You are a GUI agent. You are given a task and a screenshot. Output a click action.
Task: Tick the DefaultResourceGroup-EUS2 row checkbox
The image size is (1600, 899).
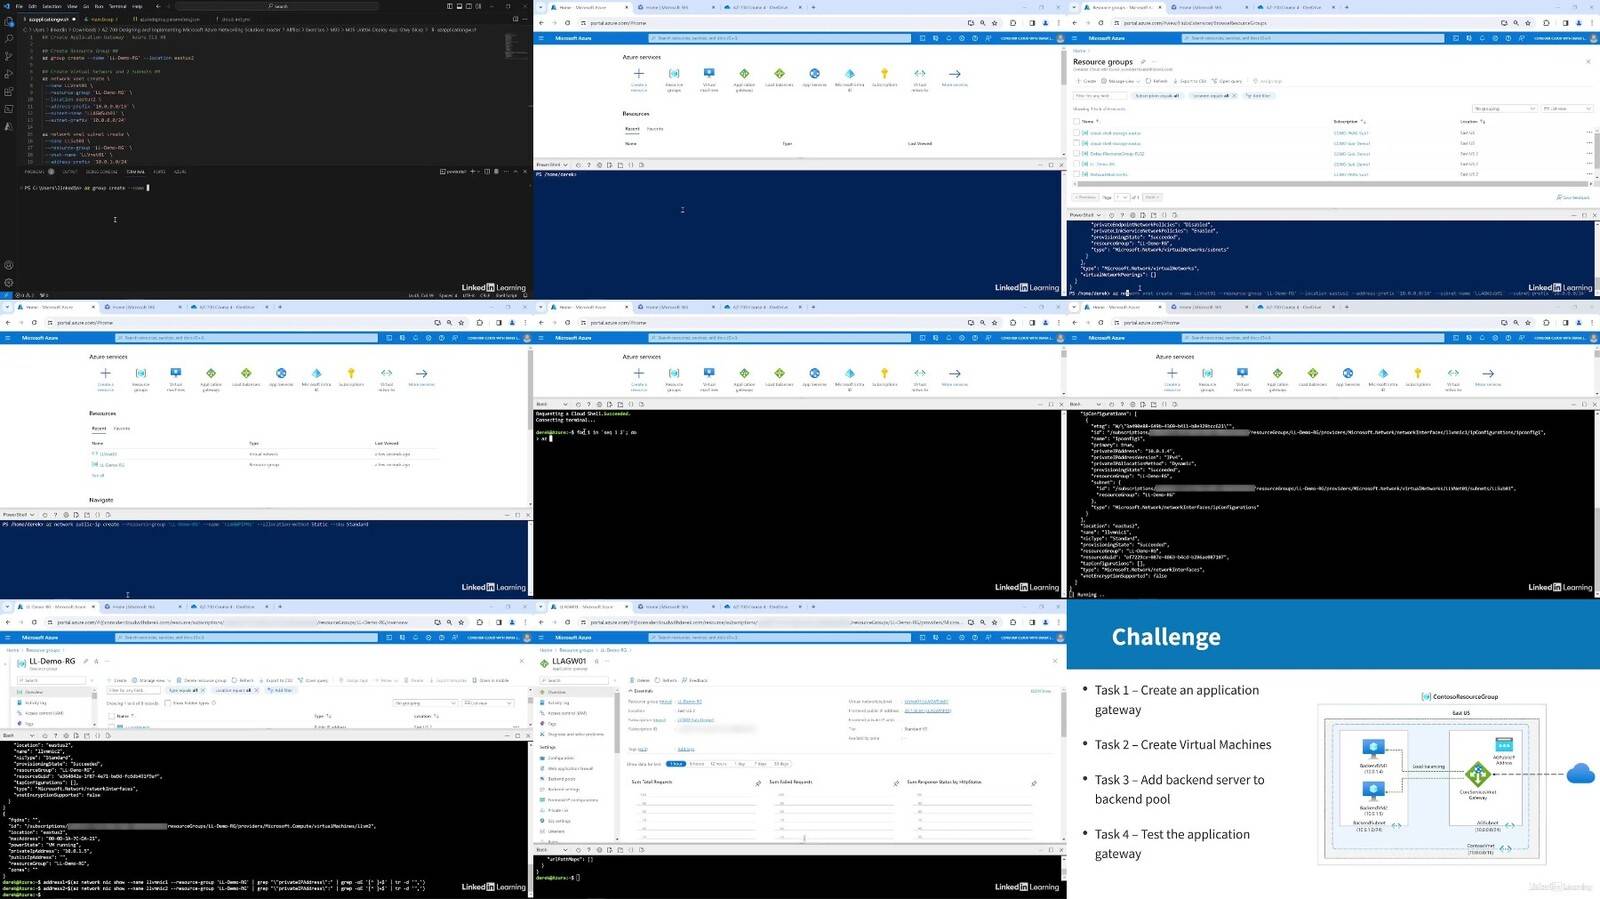point(1077,154)
